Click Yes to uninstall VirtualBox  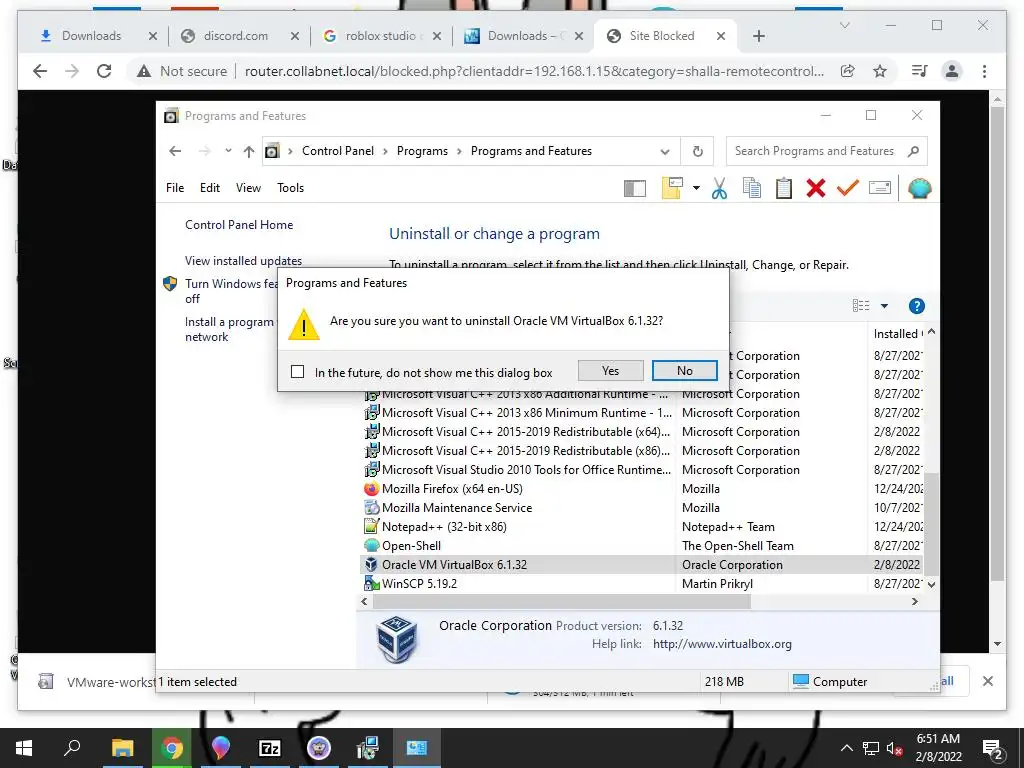point(611,371)
